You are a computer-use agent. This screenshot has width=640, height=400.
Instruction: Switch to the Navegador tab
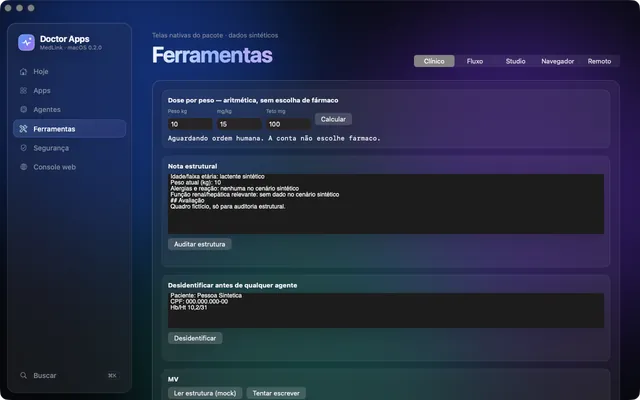click(558, 61)
